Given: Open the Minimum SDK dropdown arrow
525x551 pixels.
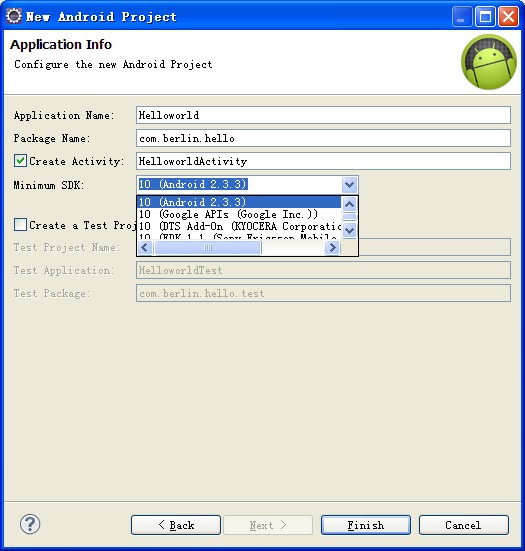Looking at the screenshot, I should click(349, 184).
